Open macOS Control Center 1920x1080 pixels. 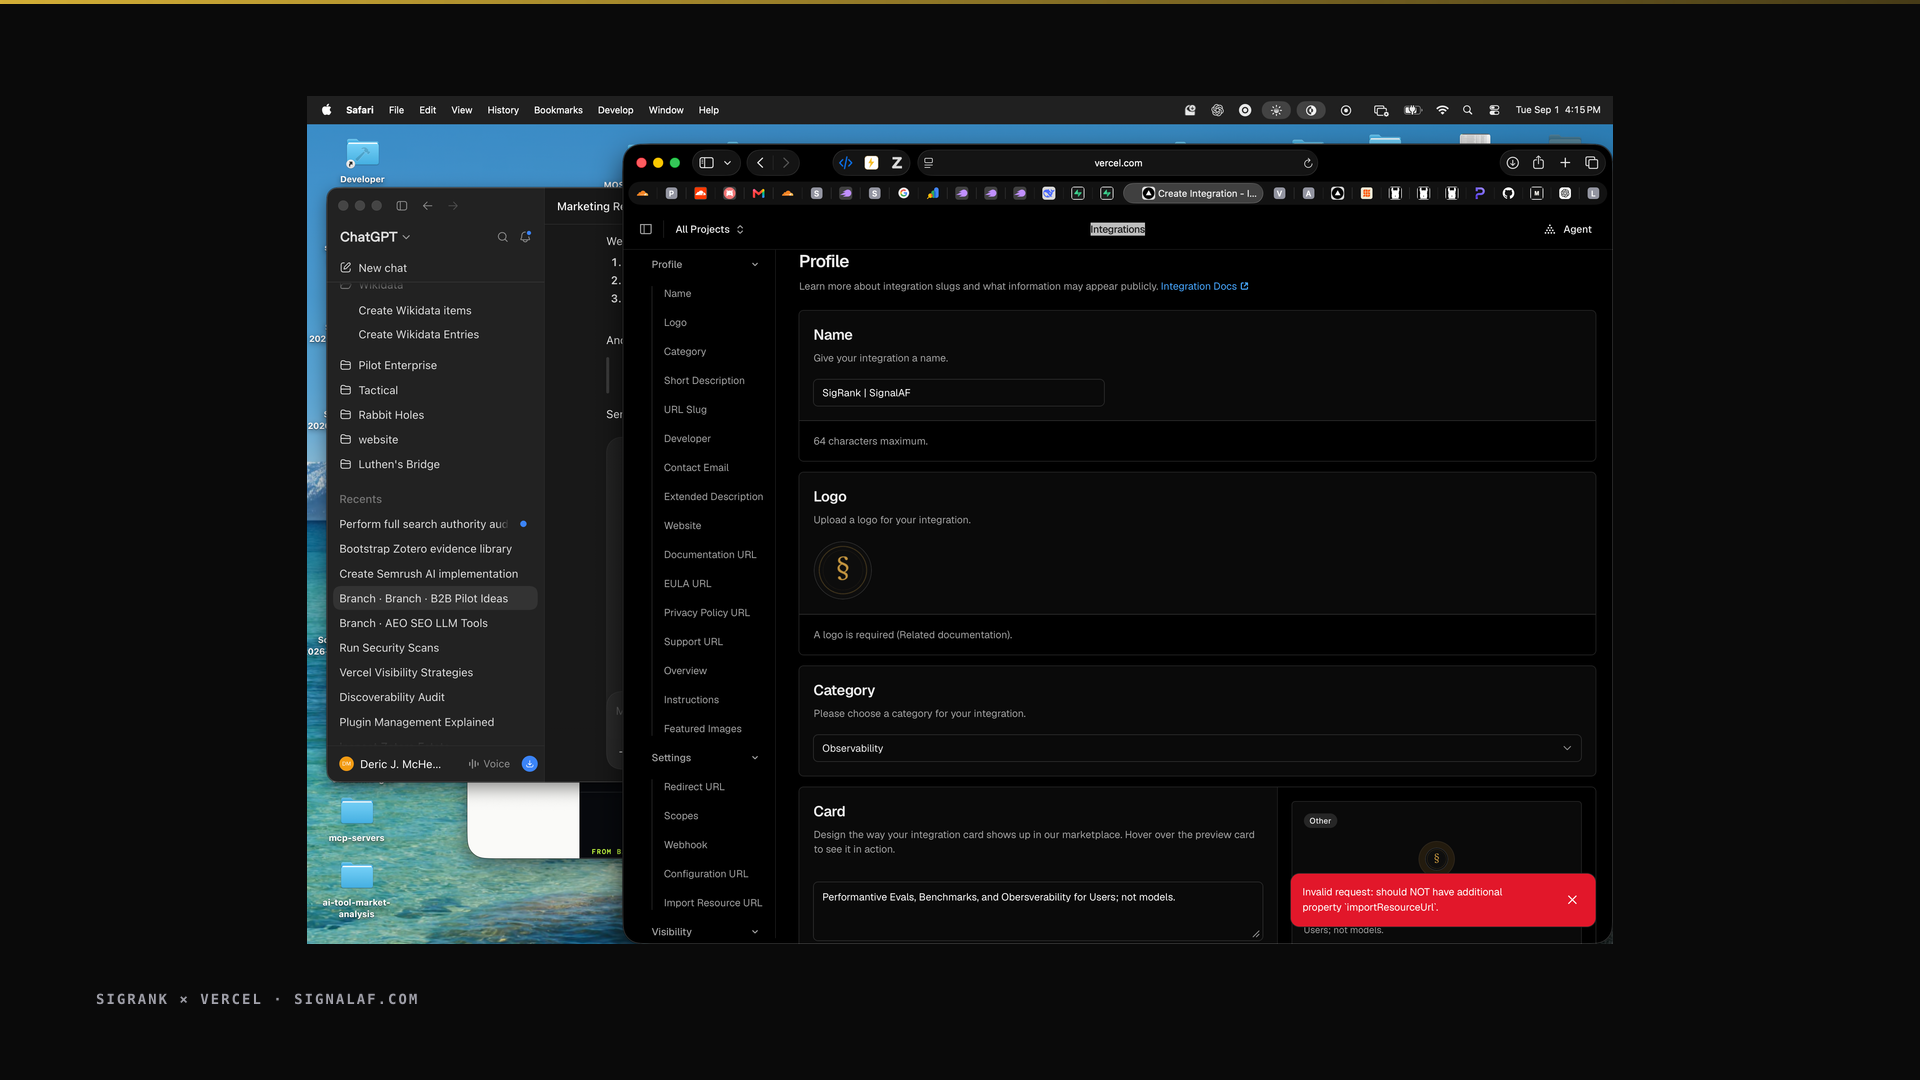(x=1494, y=110)
